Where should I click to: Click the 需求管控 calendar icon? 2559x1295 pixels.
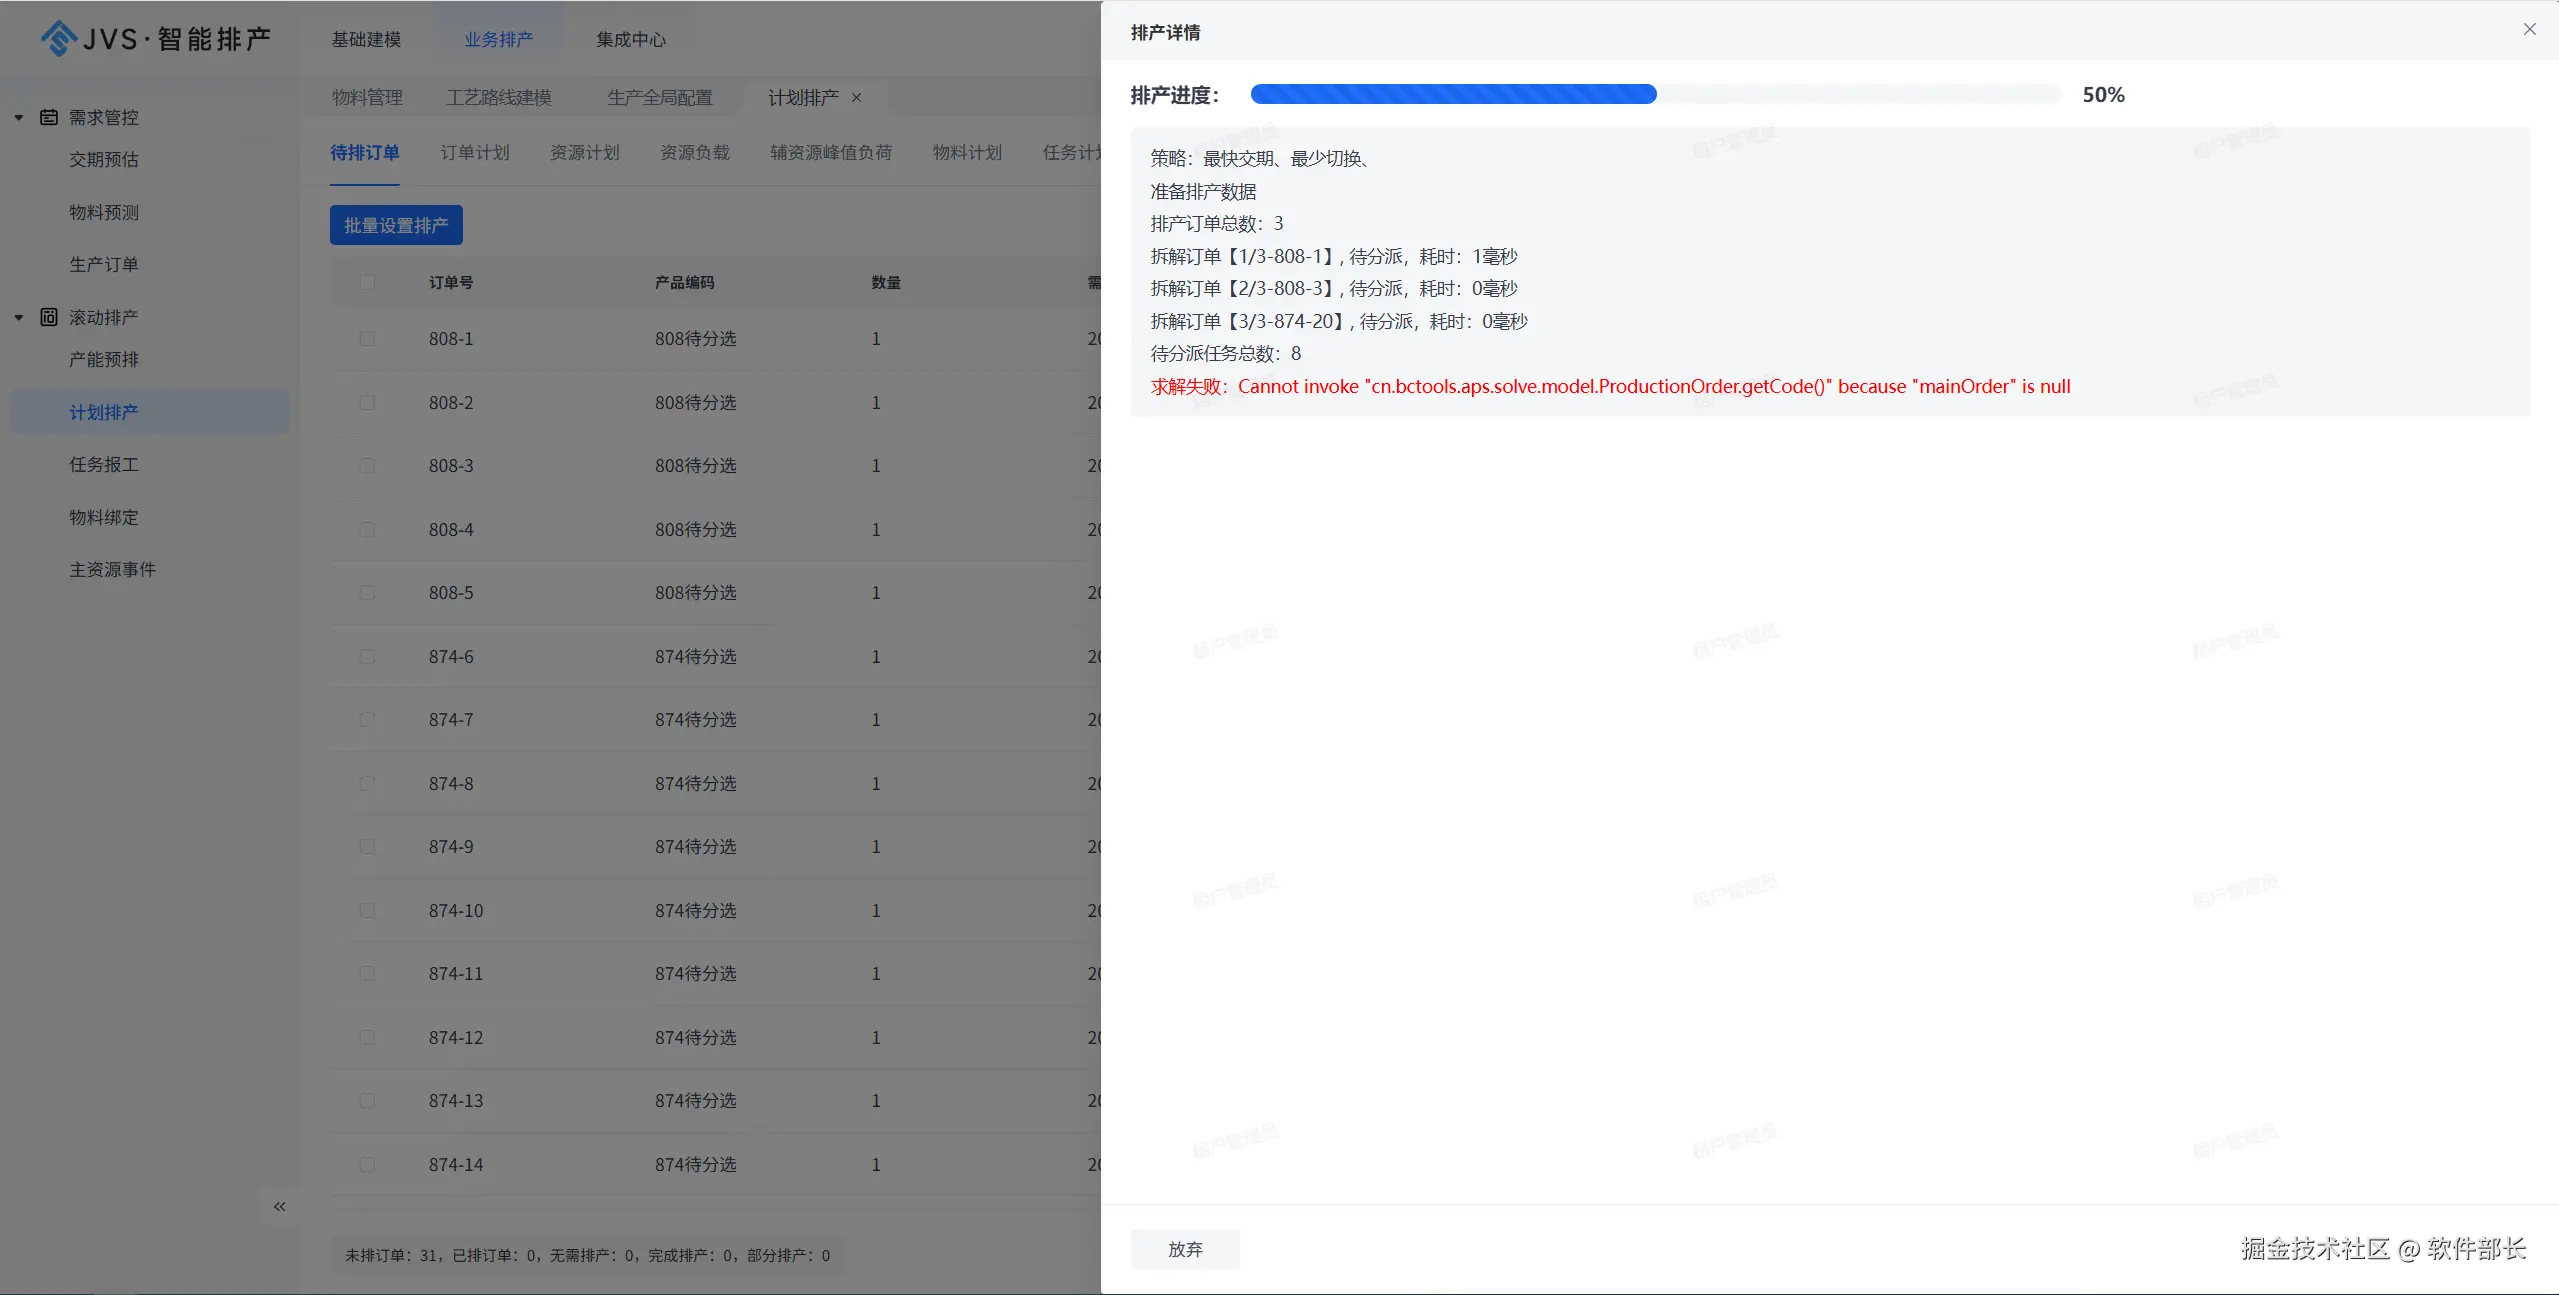[x=48, y=117]
